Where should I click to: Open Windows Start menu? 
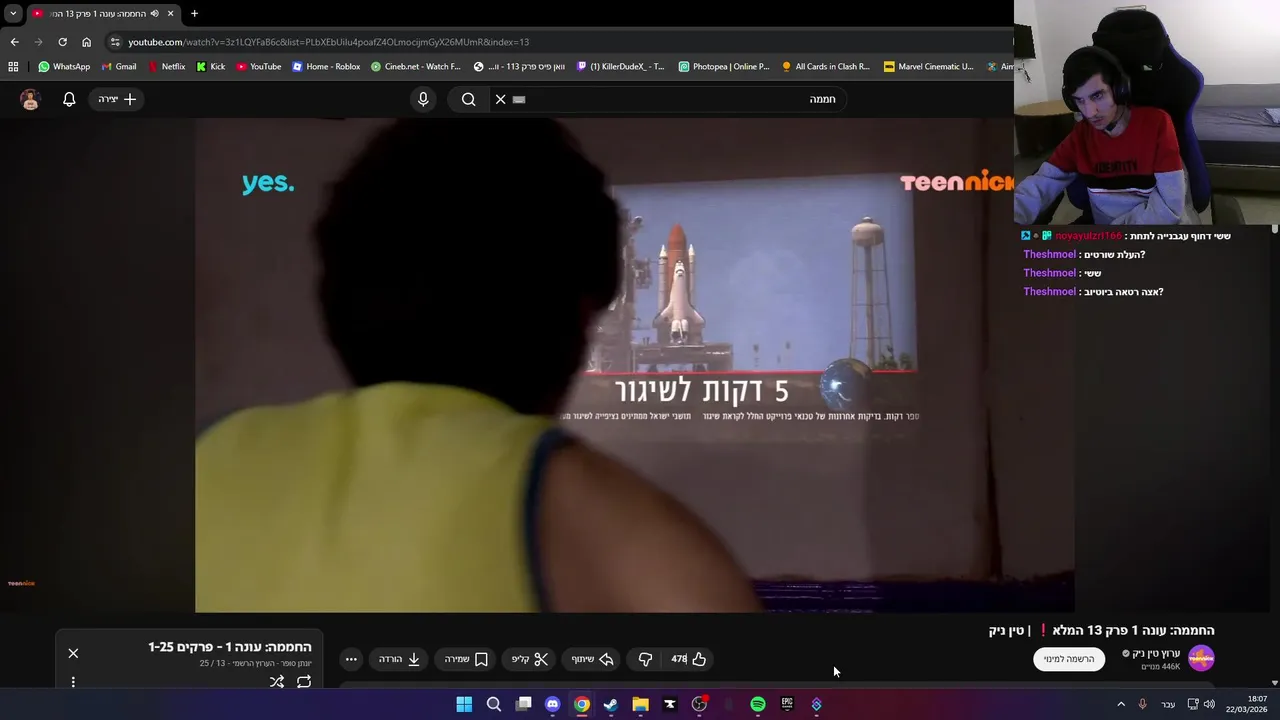click(x=464, y=704)
